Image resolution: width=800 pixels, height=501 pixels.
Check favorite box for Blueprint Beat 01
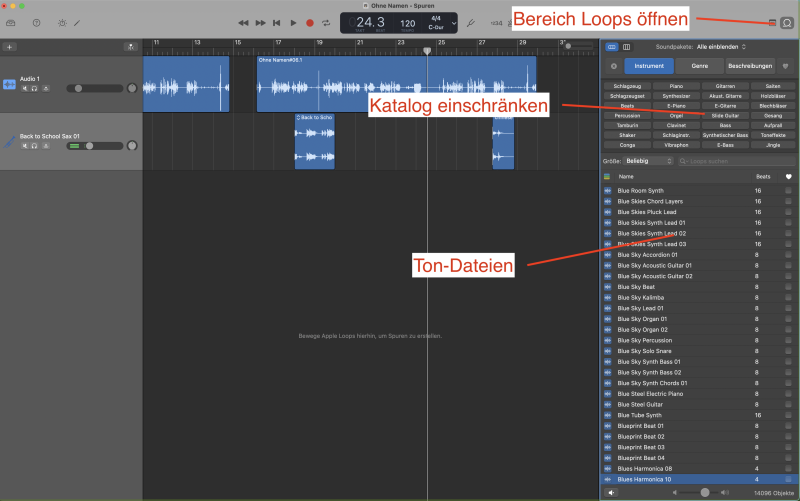[x=788, y=425]
